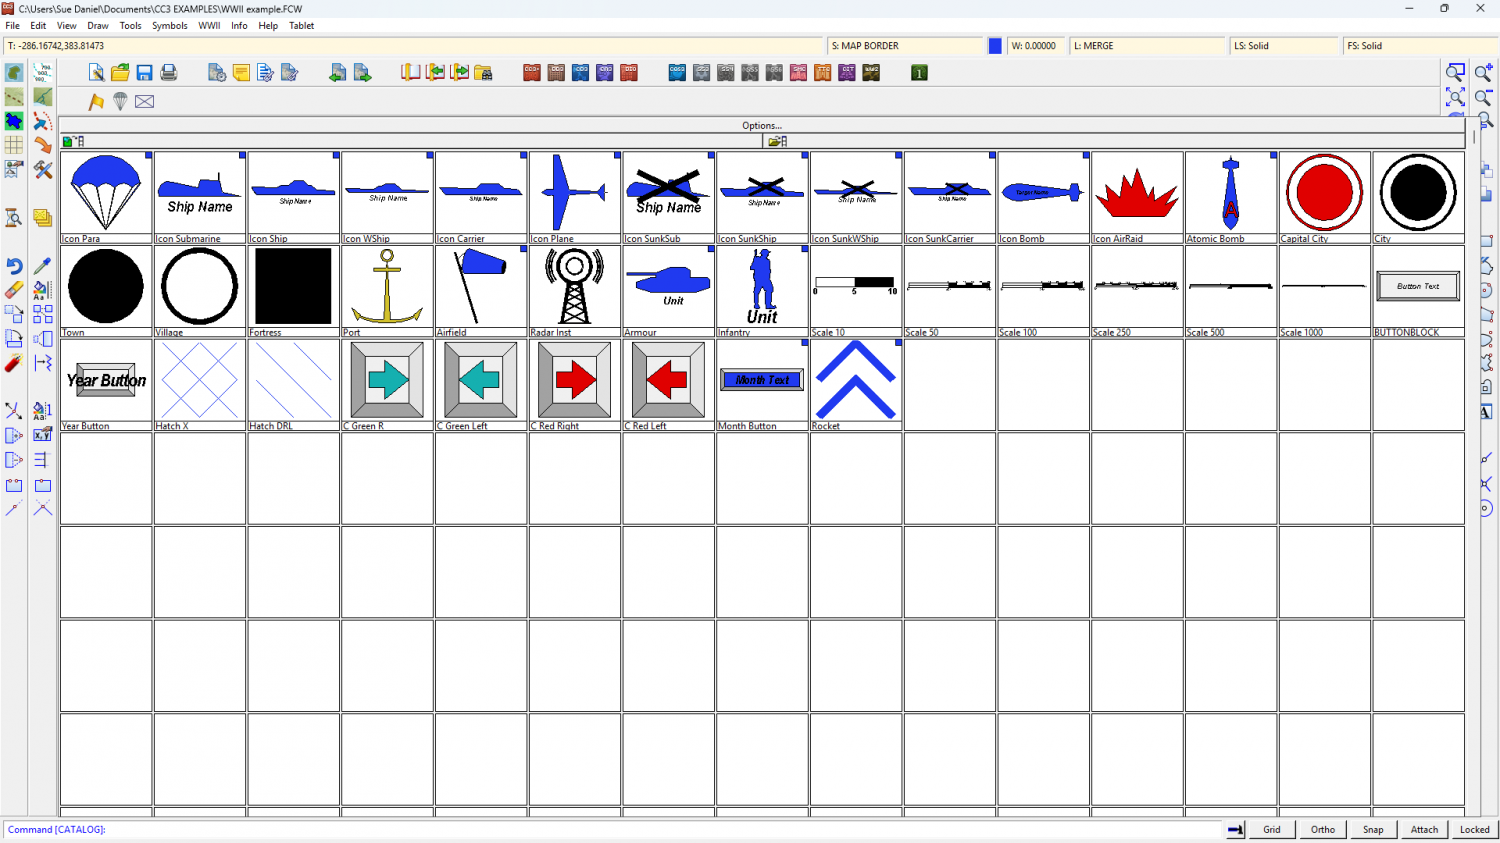The height and width of the screenshot is (843, 1500).
Task: Select the Icon AirRaid symbol thumbnail
Action: coord(1137,195)
